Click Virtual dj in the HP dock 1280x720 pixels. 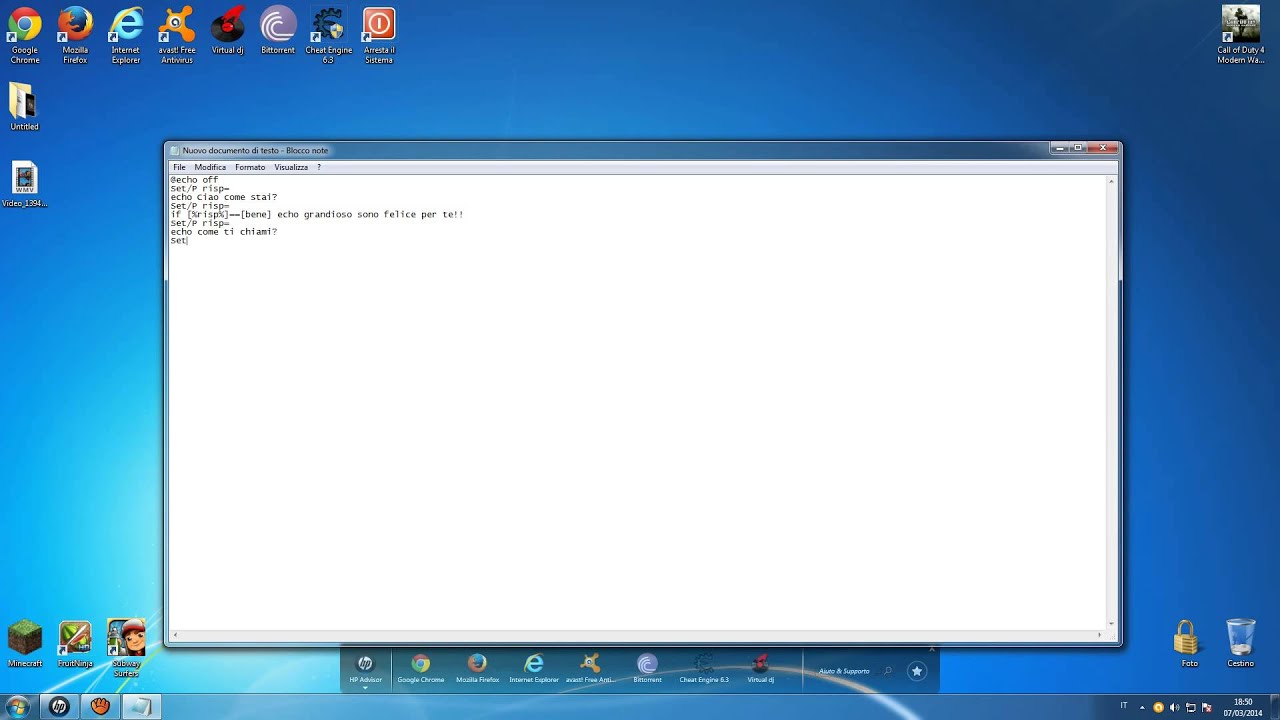pyautogui.click(x=760, y=669)
